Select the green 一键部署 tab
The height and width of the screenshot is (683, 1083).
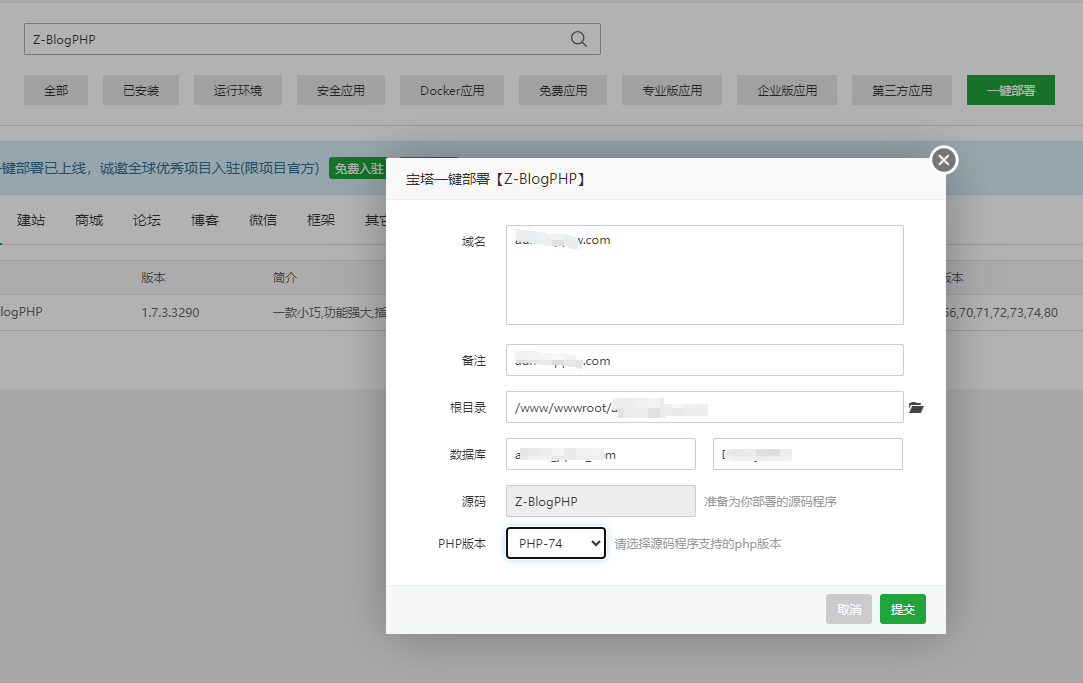click(x=1010, y=90)
